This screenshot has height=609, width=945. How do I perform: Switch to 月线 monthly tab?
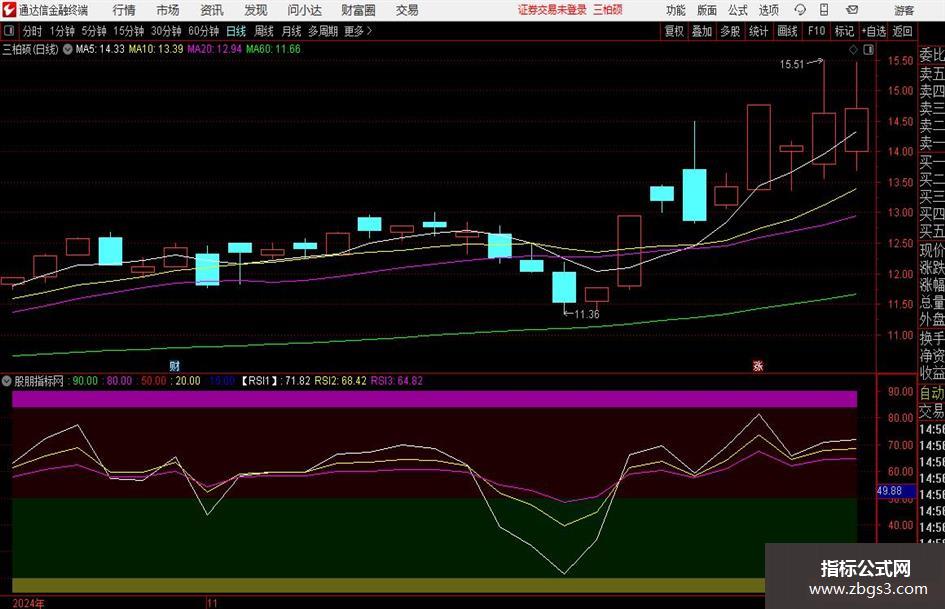click(x=292, y=31)
